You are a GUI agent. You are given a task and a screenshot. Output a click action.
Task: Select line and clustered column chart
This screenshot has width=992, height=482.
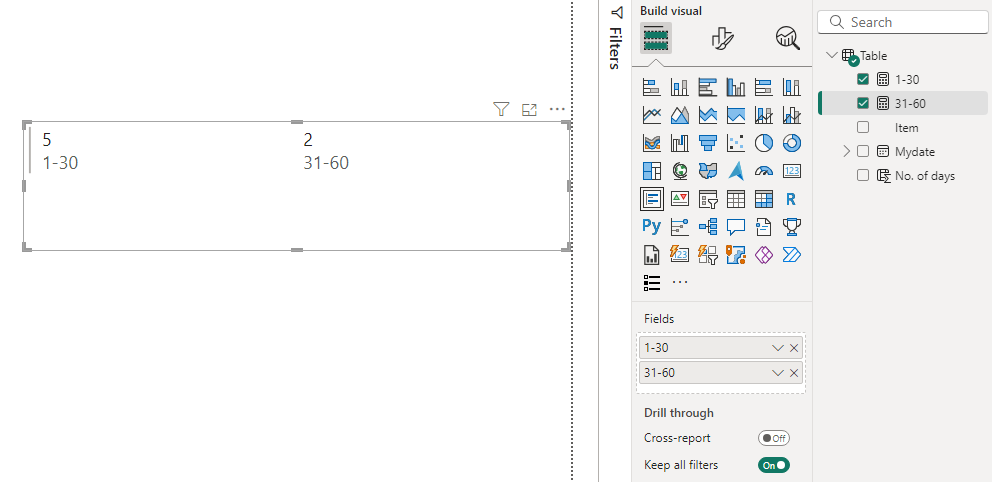point(791,115)
